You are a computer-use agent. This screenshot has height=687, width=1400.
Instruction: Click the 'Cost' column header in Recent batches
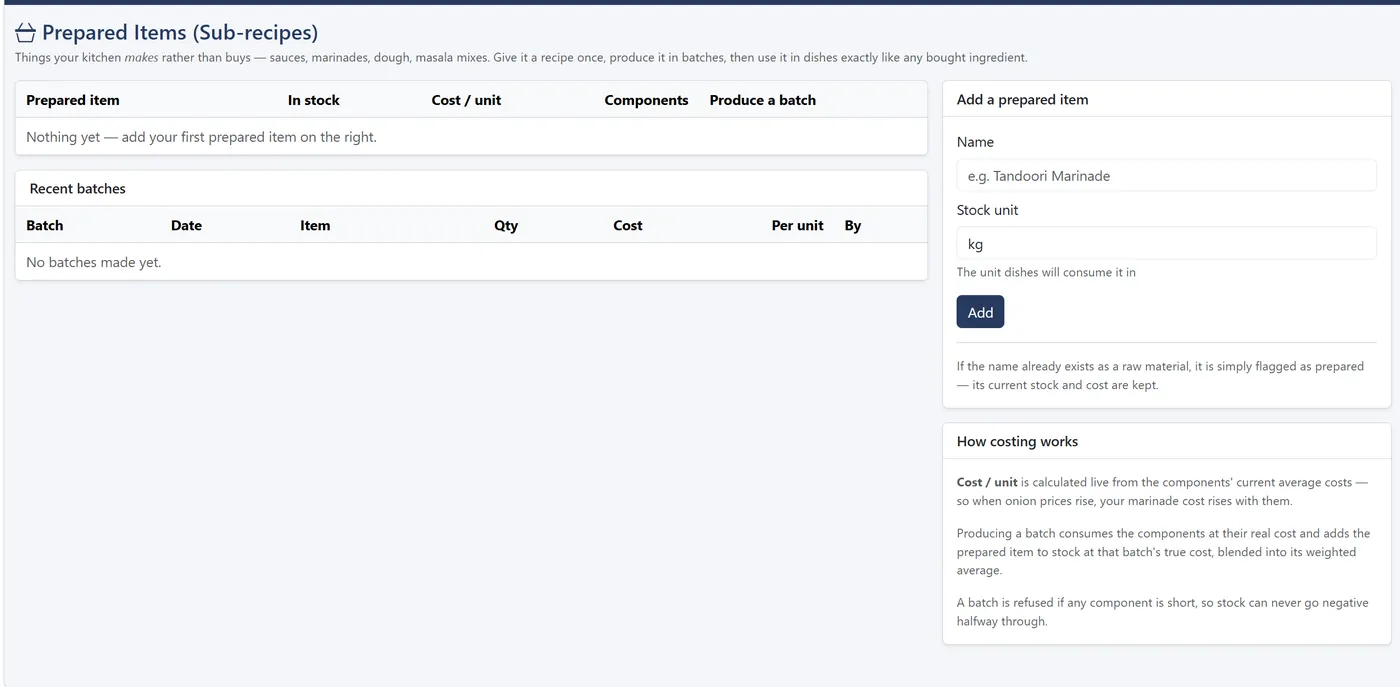click(x=628, y=225)
